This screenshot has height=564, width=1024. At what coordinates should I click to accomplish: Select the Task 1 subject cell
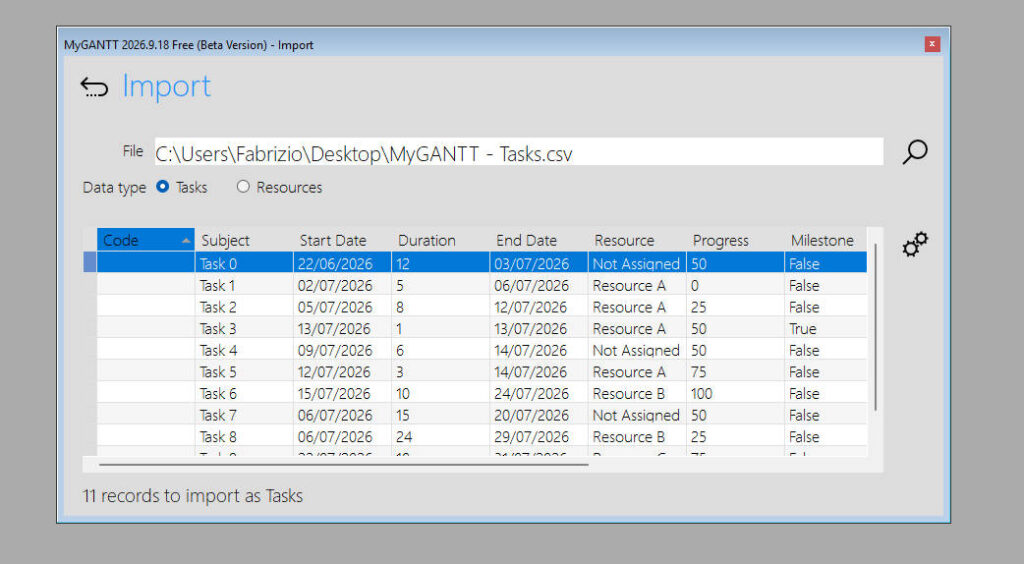tap(244, 285)
